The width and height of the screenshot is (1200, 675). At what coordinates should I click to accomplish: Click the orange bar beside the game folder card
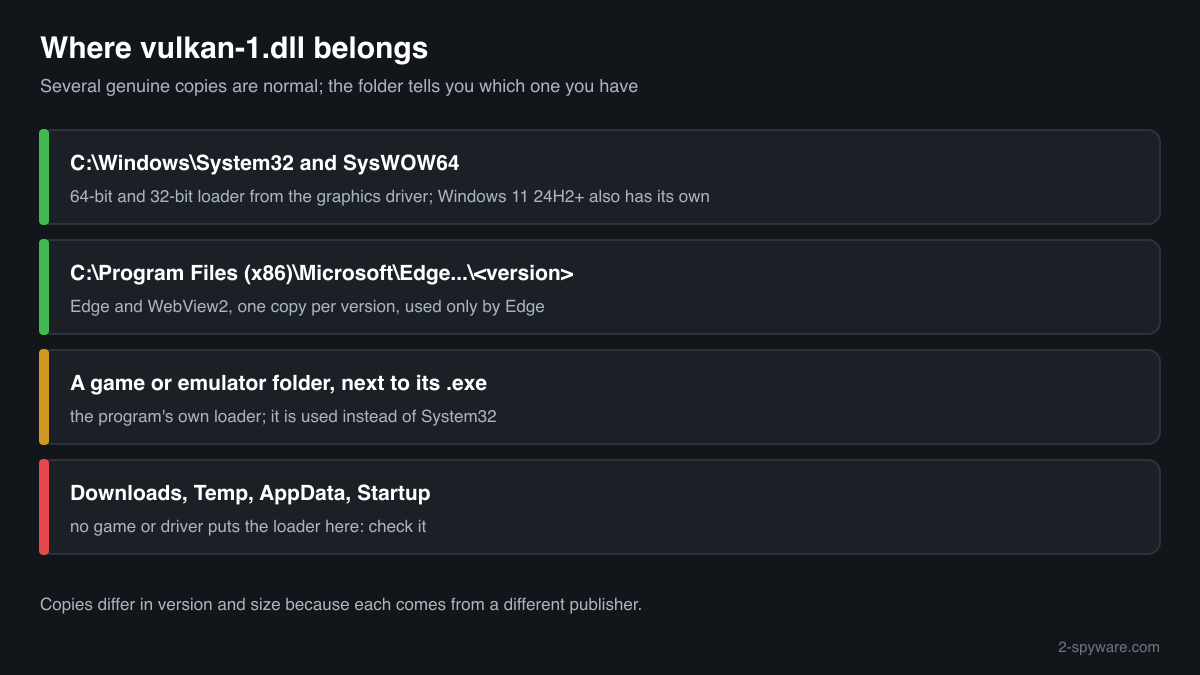44,397
